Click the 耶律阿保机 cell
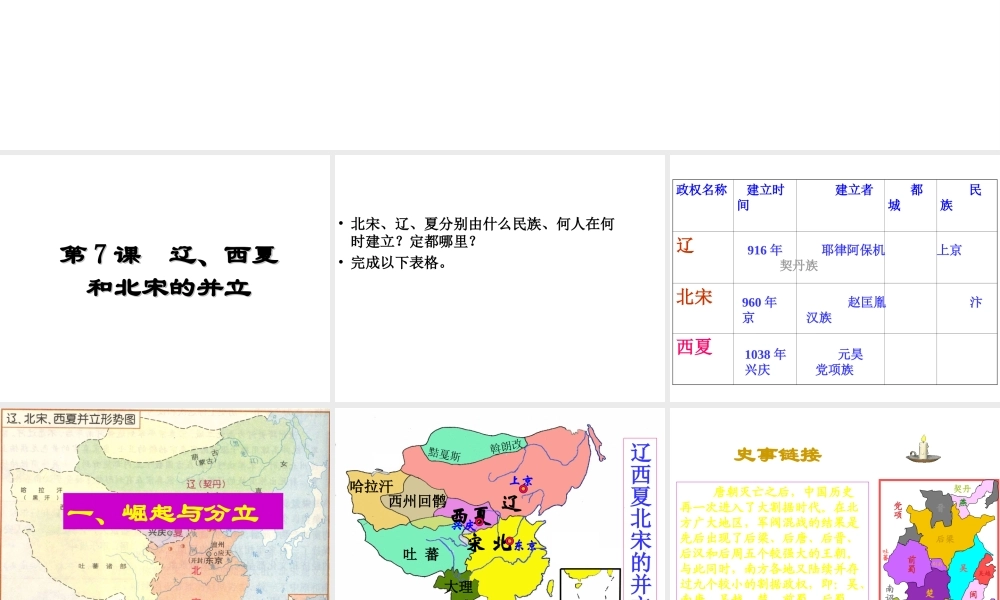 click(853, 250)
